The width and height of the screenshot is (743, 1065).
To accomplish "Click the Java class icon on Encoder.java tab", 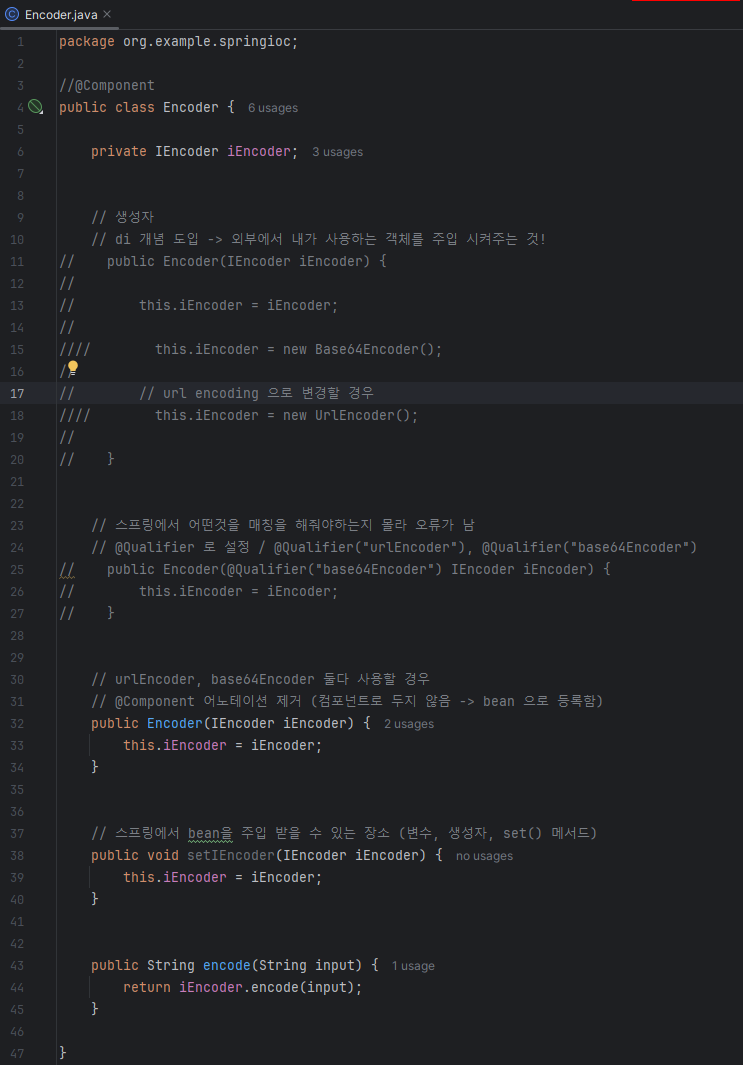I will coord(12,14).
